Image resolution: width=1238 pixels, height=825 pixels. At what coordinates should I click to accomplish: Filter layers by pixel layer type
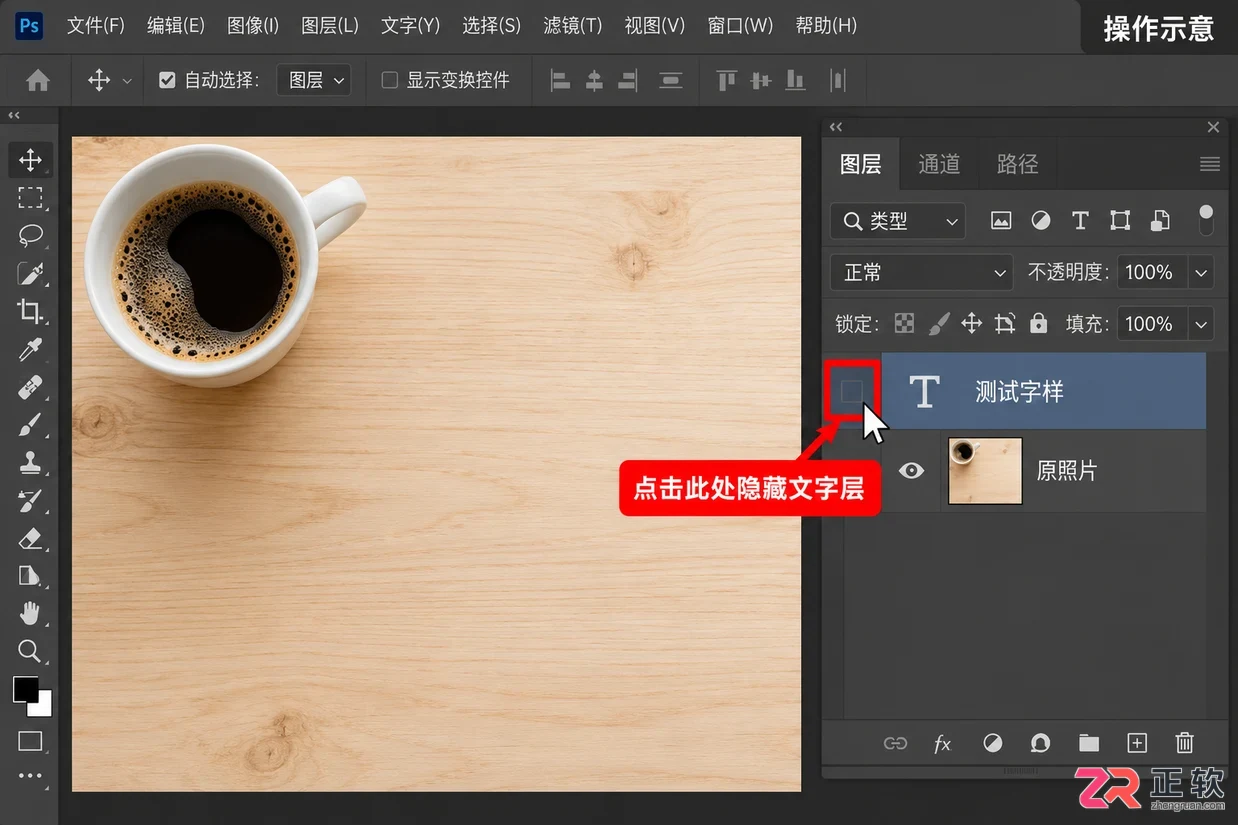[x=1001, y=221]
